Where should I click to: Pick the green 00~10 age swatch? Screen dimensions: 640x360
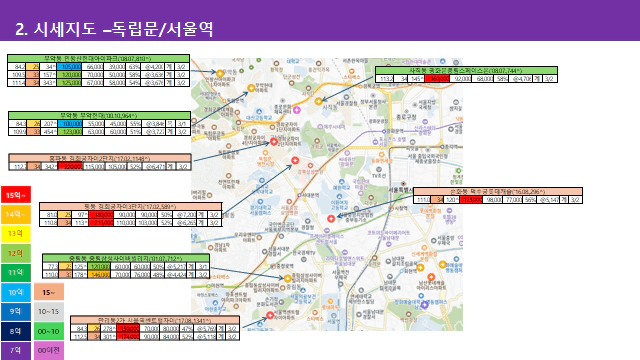49,331
